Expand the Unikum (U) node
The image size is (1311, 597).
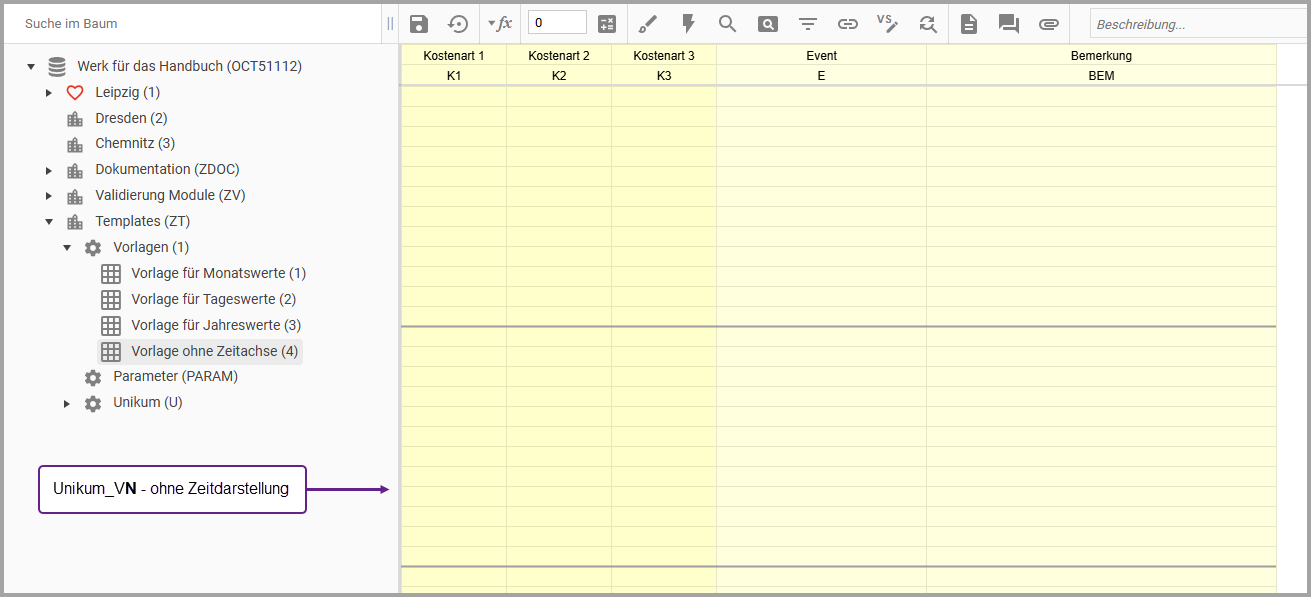click(x=67, y=403)
